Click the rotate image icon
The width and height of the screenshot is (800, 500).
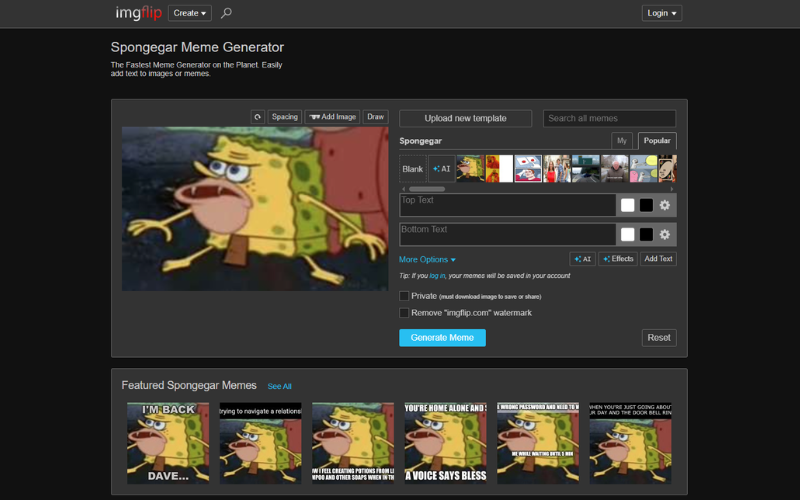258,117
